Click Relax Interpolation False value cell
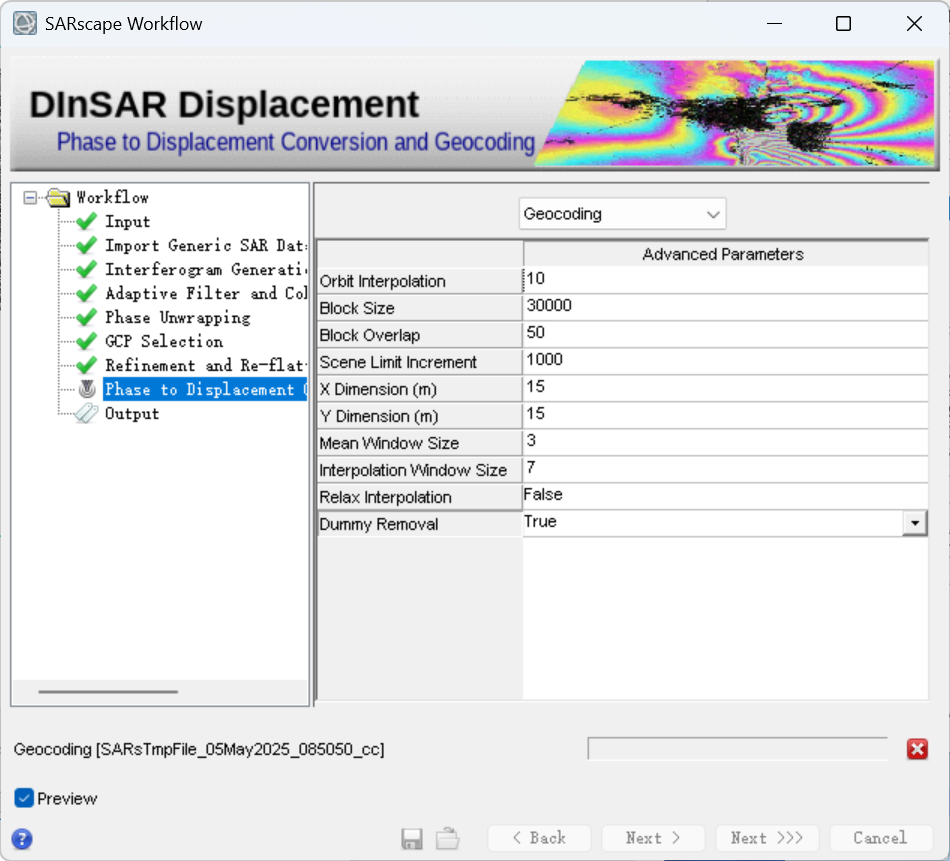Viewport: 950px width, 861px height. (x=725, y=496)
